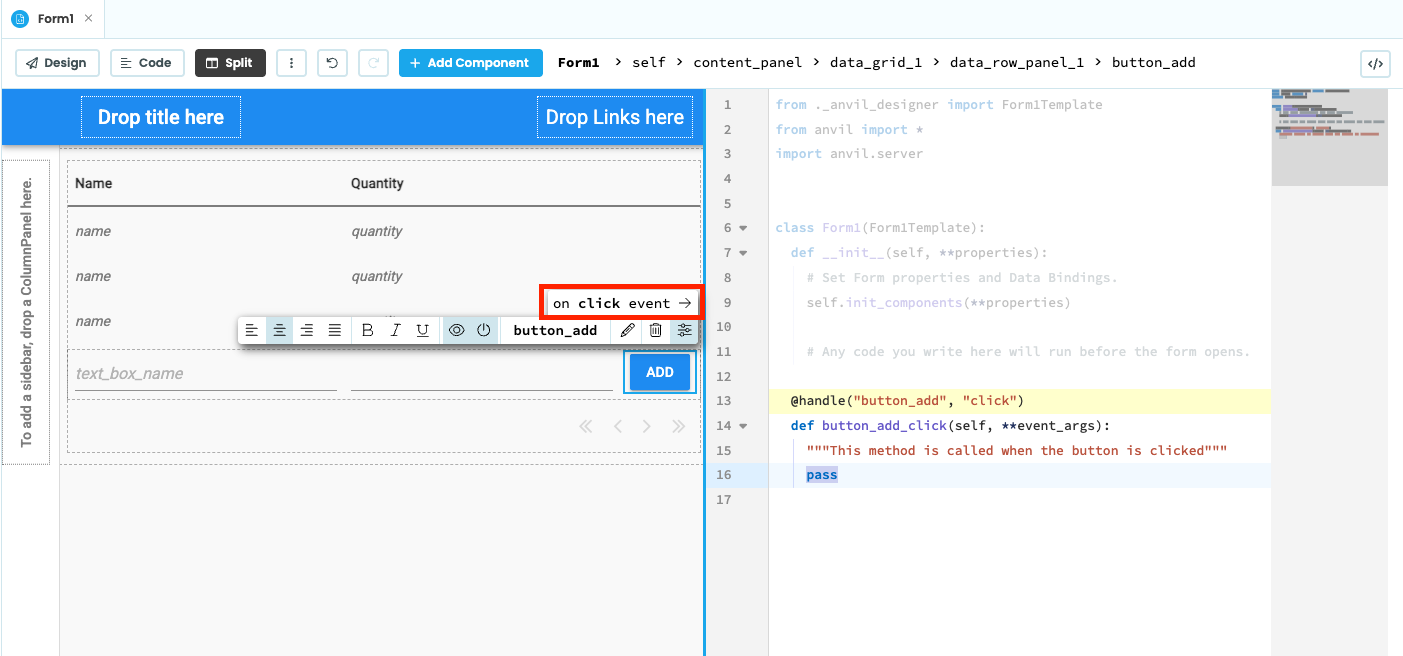Toggle enabled power icon for button_add
Screen dimensions: 1403x656
pyautogui.click(x=484, y=330)
